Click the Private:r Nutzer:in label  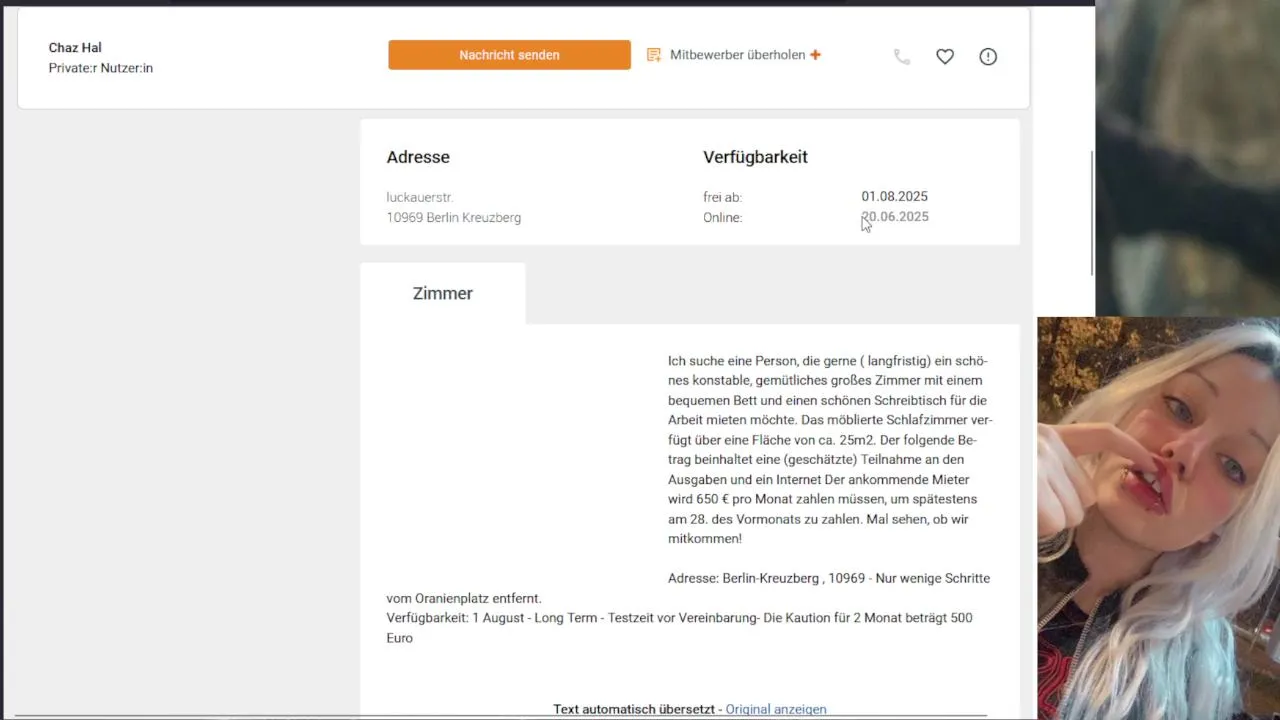pos(101,68)
